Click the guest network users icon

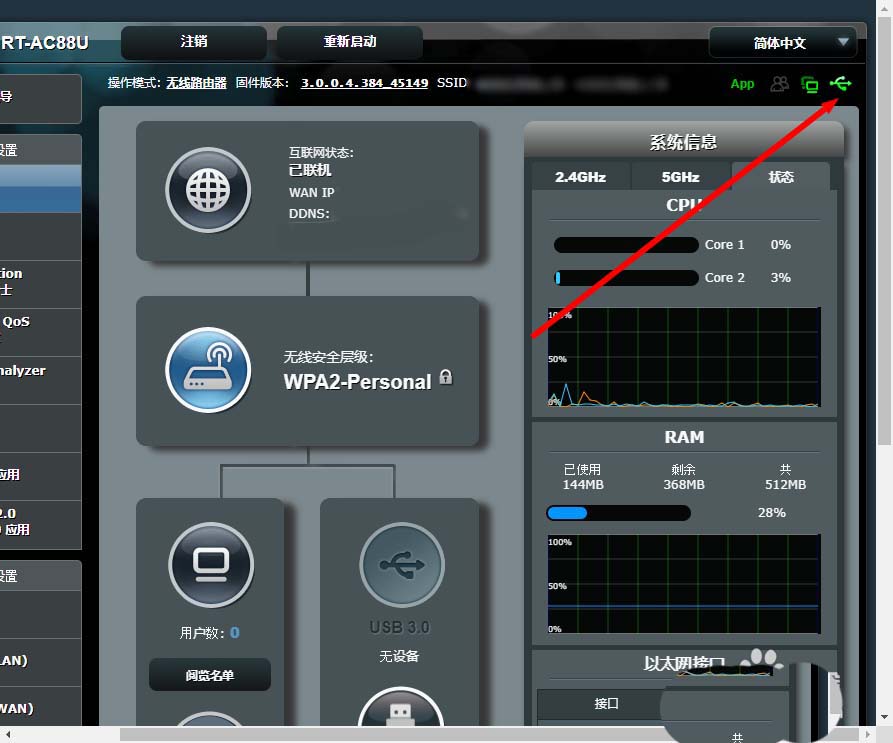779,84
